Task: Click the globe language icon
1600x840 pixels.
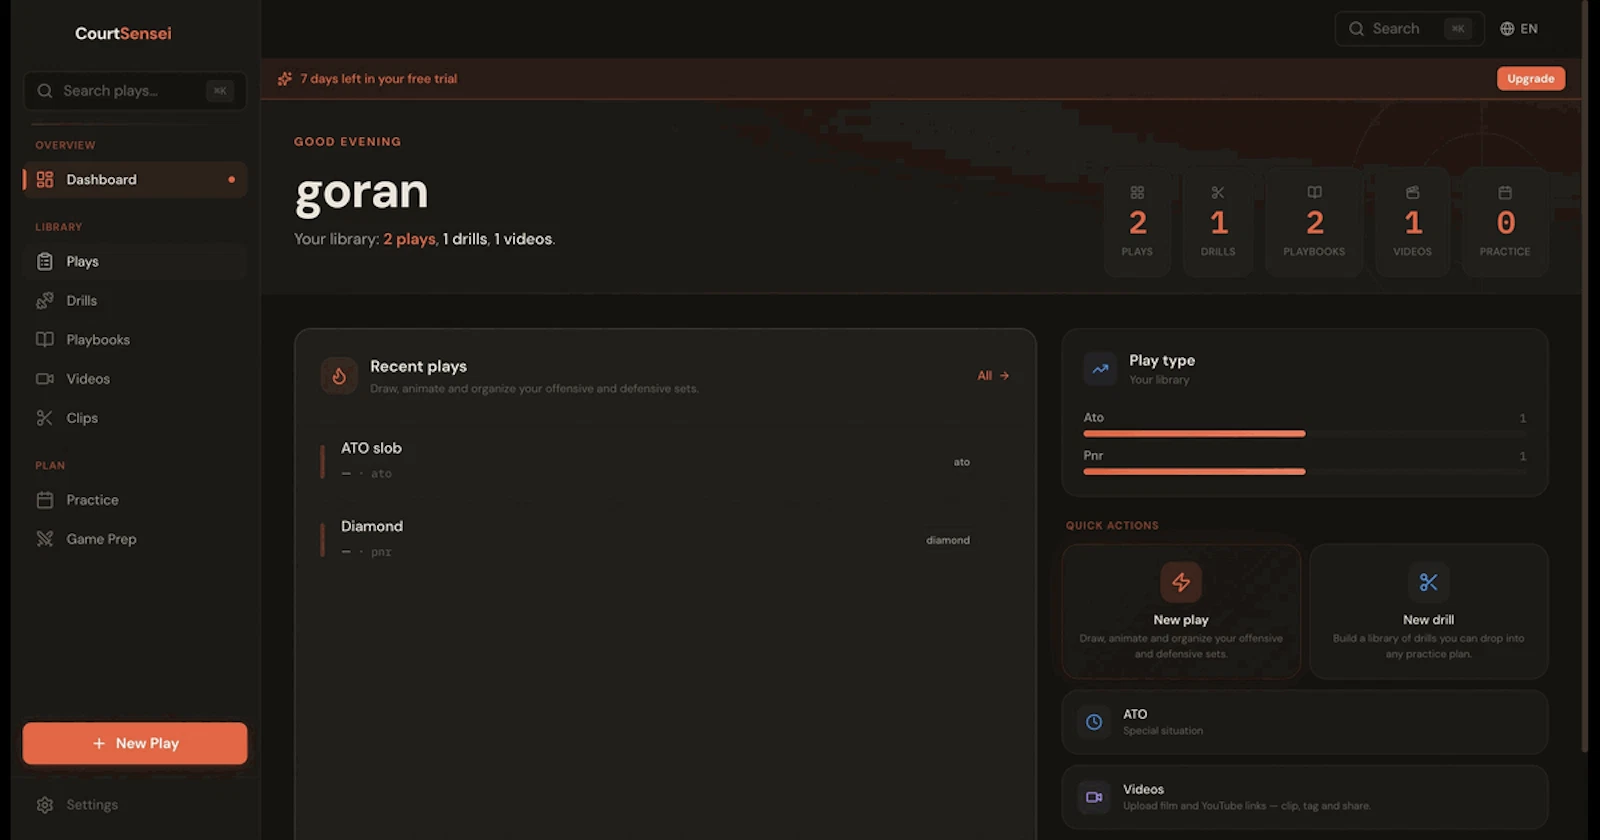Action: tap(1507, 29)
